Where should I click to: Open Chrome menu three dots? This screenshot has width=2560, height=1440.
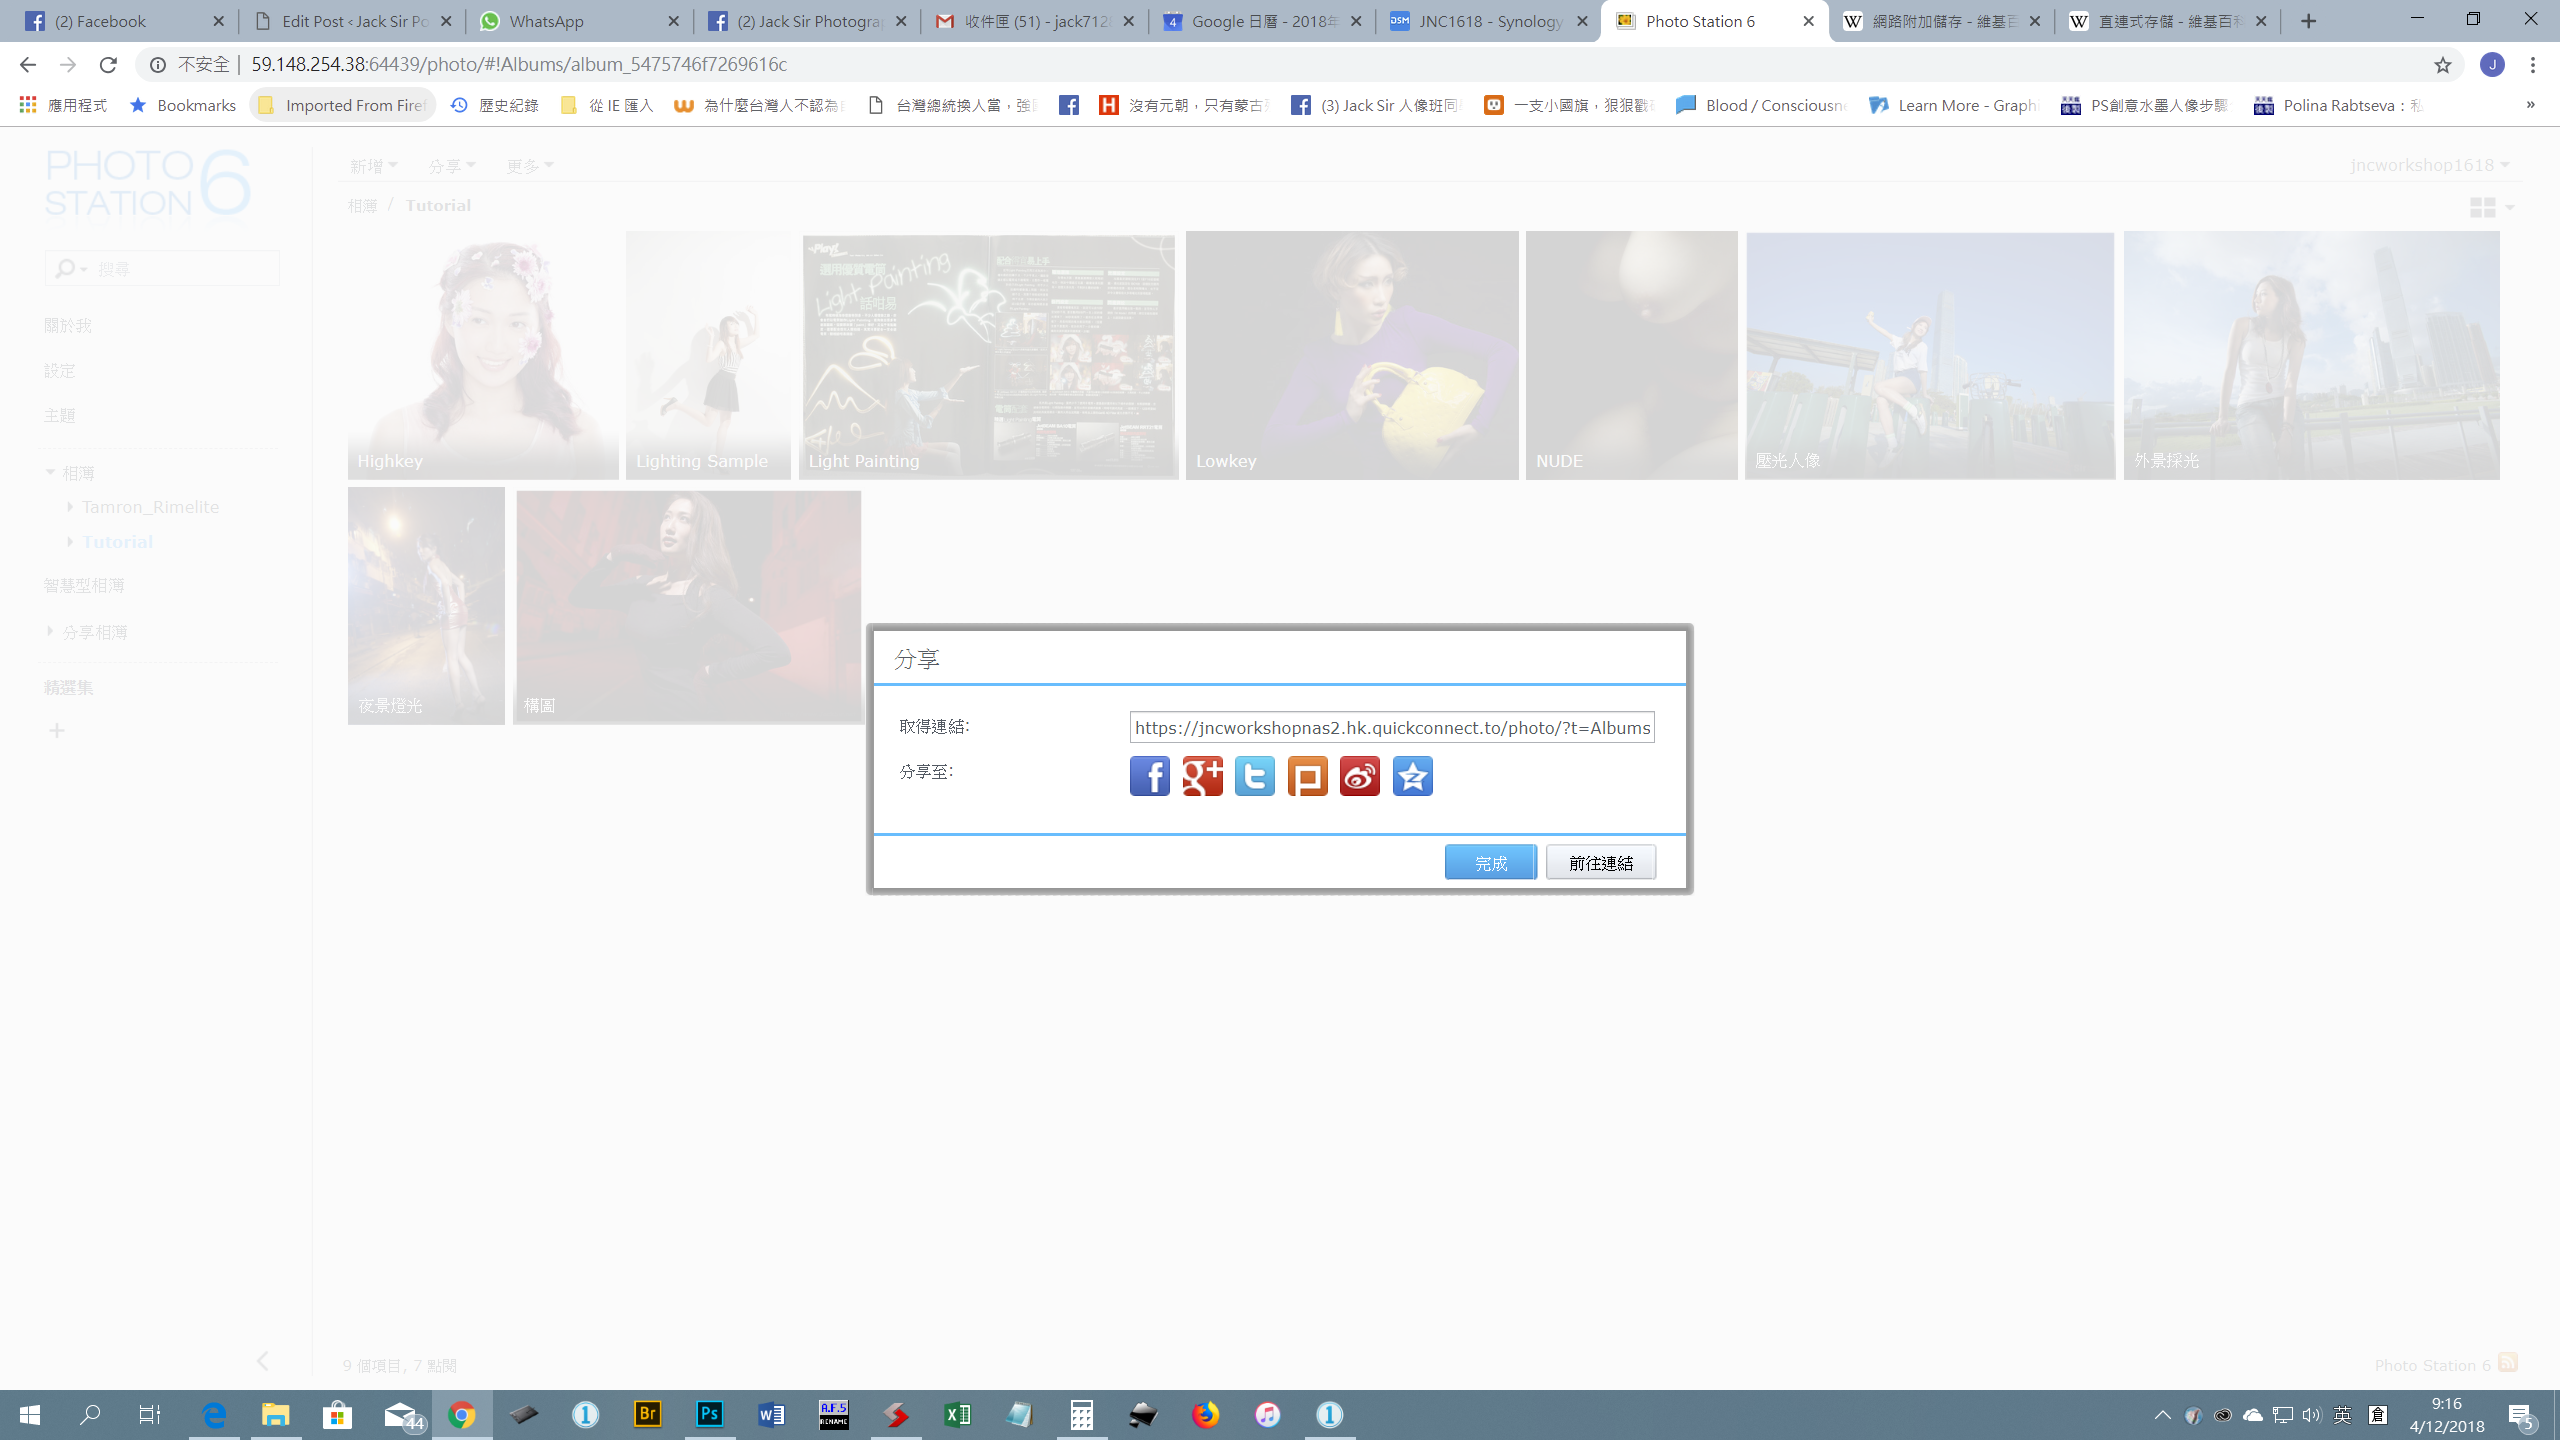(2533, 65)
